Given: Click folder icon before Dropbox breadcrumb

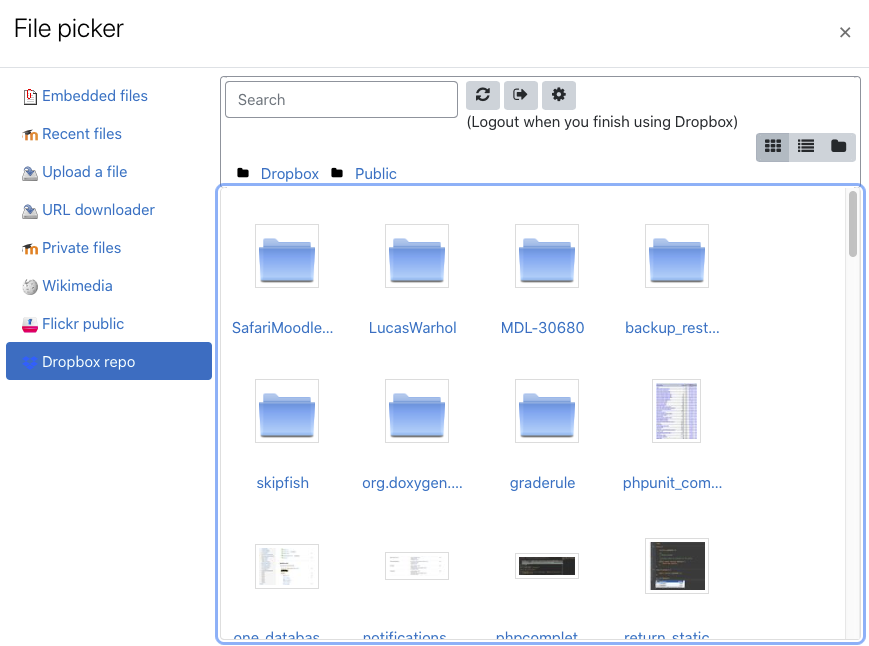Looking at the screenshot, I should coord(243,173).
